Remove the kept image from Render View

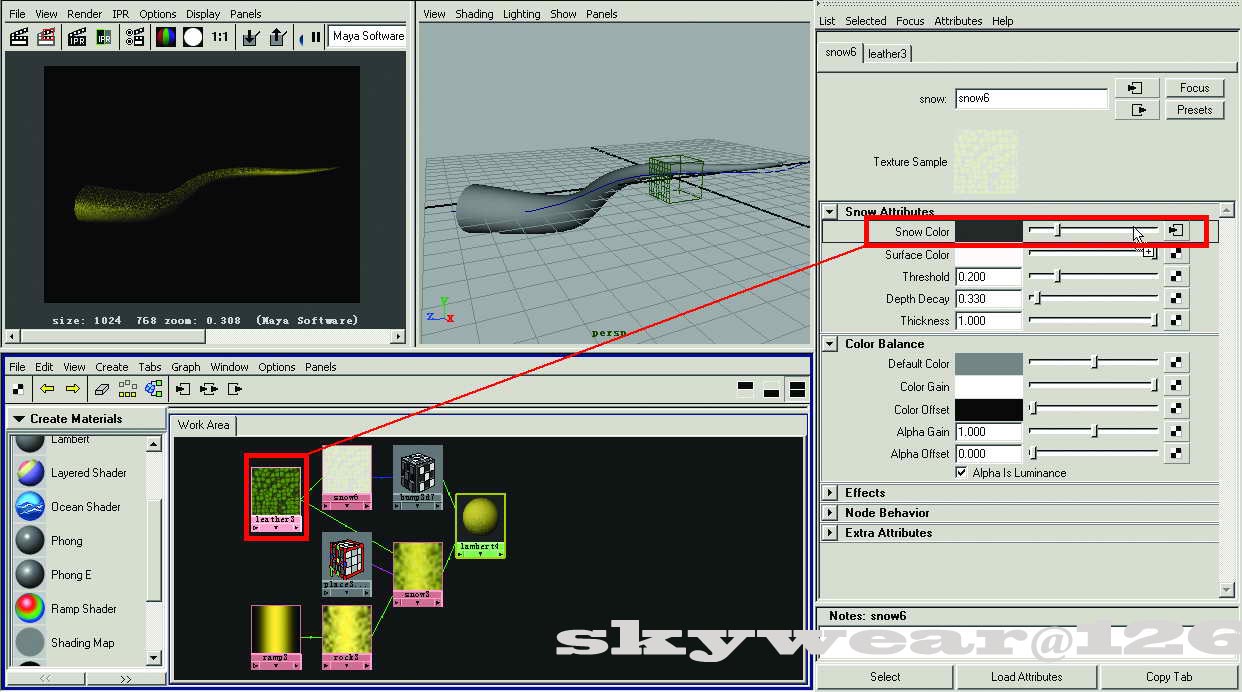tap(278, 37)
